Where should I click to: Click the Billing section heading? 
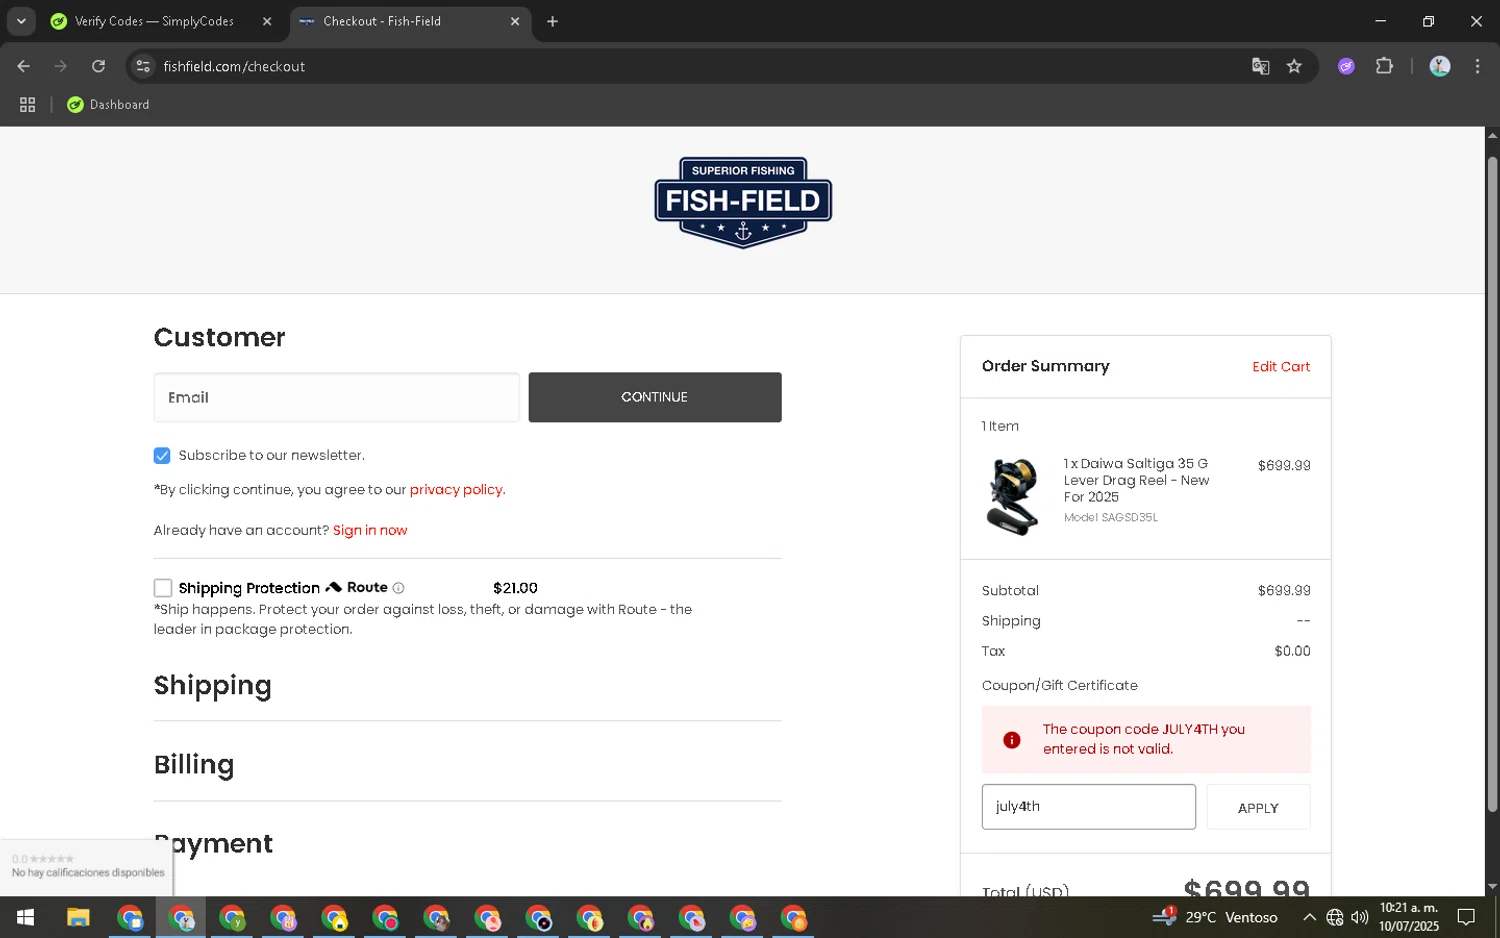pyautogui.click(x=194, y=765)
